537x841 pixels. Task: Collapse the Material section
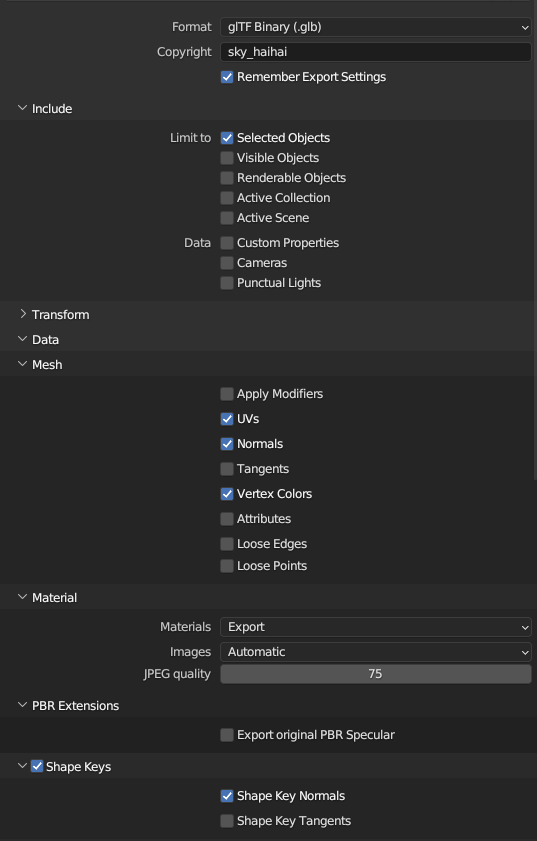point(23,597)
